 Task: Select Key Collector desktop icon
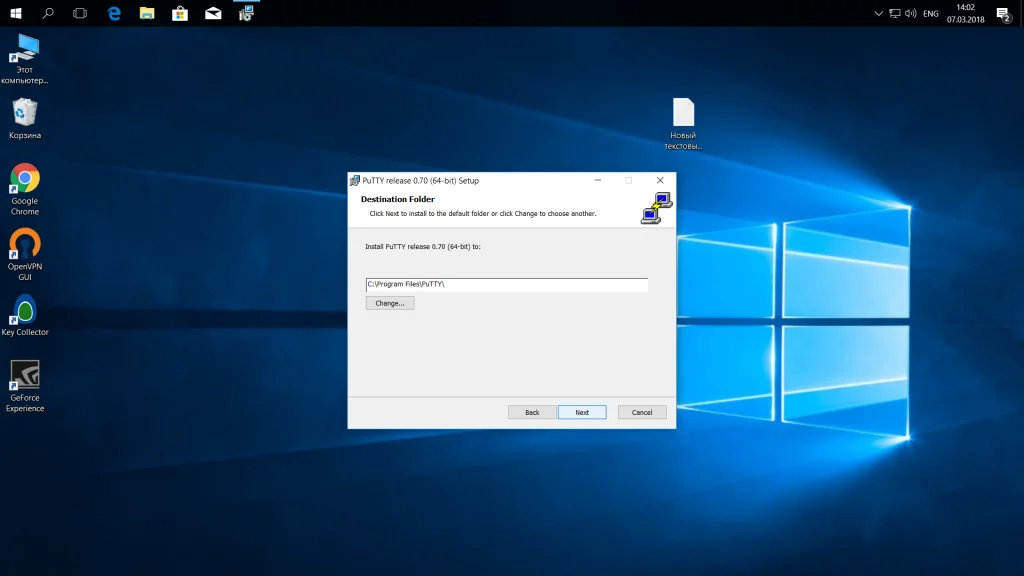(x=25, y=311)
